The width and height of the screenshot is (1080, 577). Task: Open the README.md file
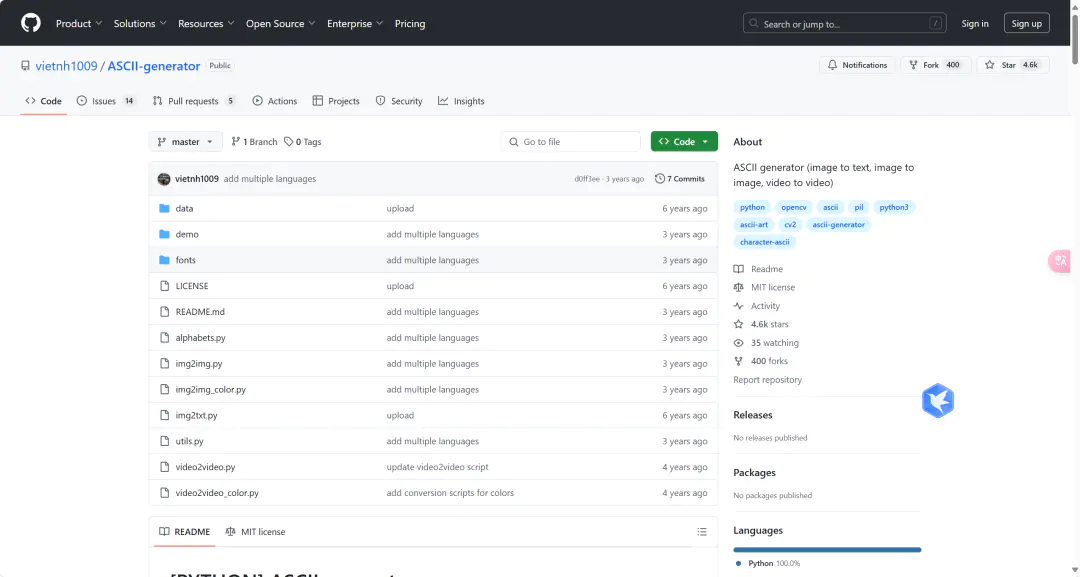click(x=200, y=312)
